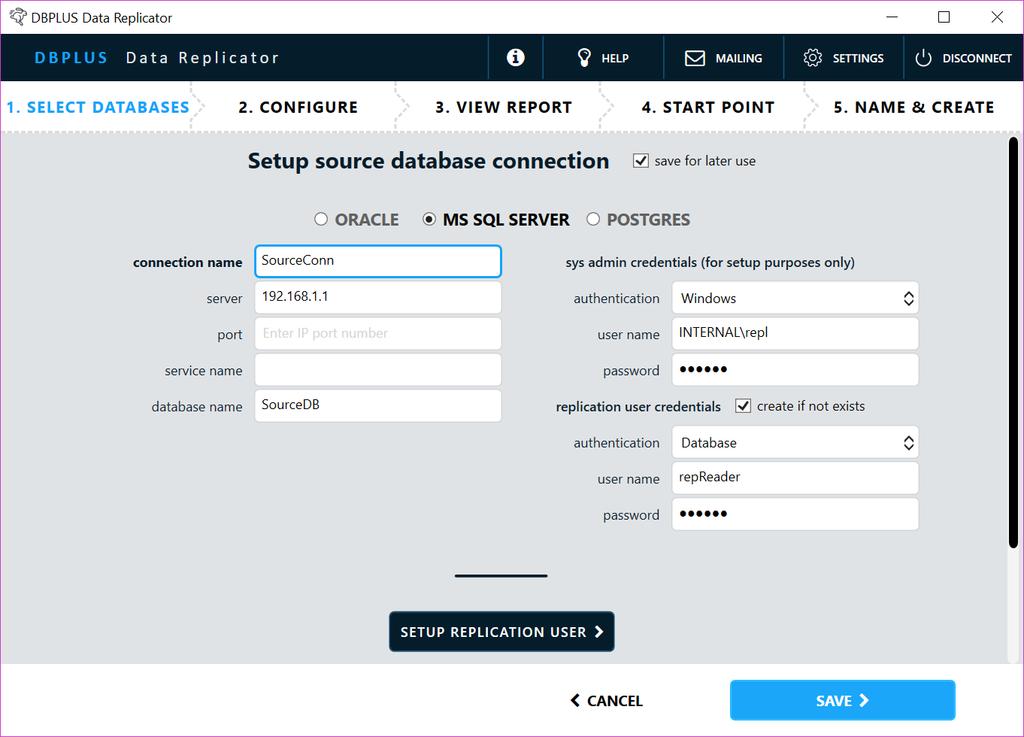The image size is (1024, 737).
Task: Click the Settings gear icon
Action: coord(812,57)
